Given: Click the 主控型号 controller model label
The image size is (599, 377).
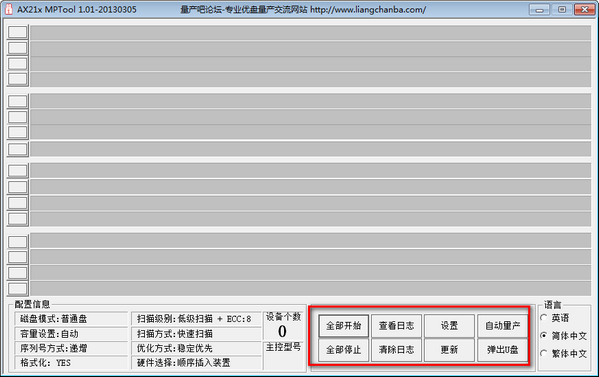Looking at the screenshot, I should point(283,347).
